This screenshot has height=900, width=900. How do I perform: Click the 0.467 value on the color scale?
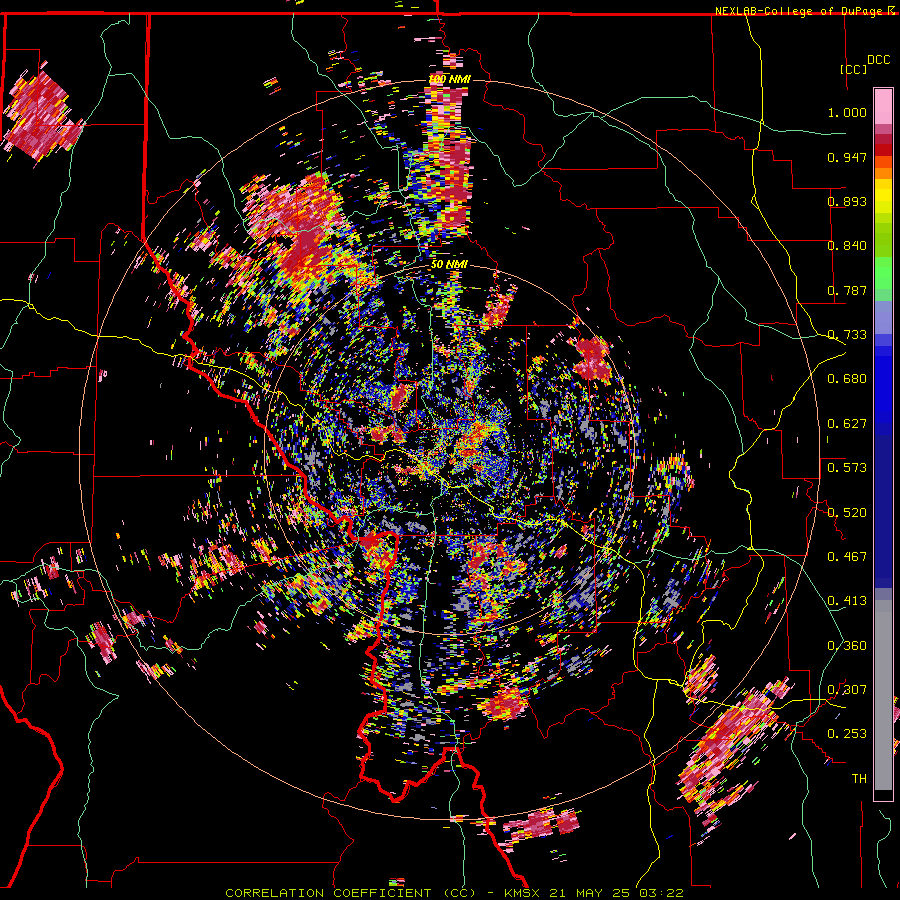pos(847,557)
